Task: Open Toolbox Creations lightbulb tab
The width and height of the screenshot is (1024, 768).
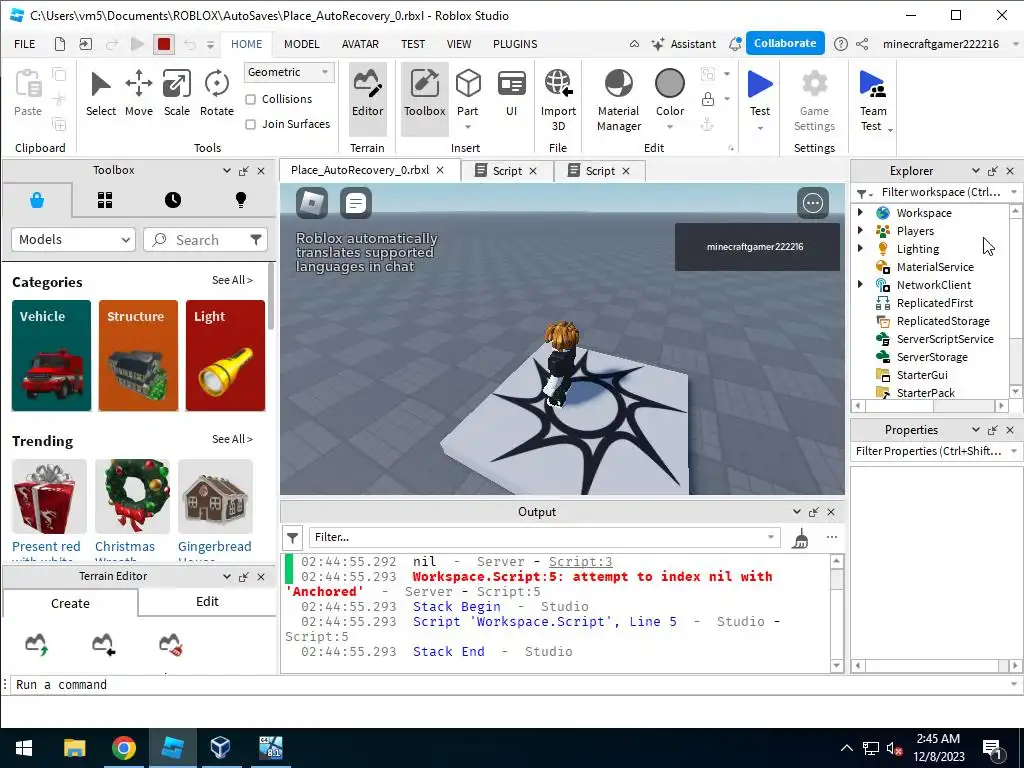Action: pos(241,200)
